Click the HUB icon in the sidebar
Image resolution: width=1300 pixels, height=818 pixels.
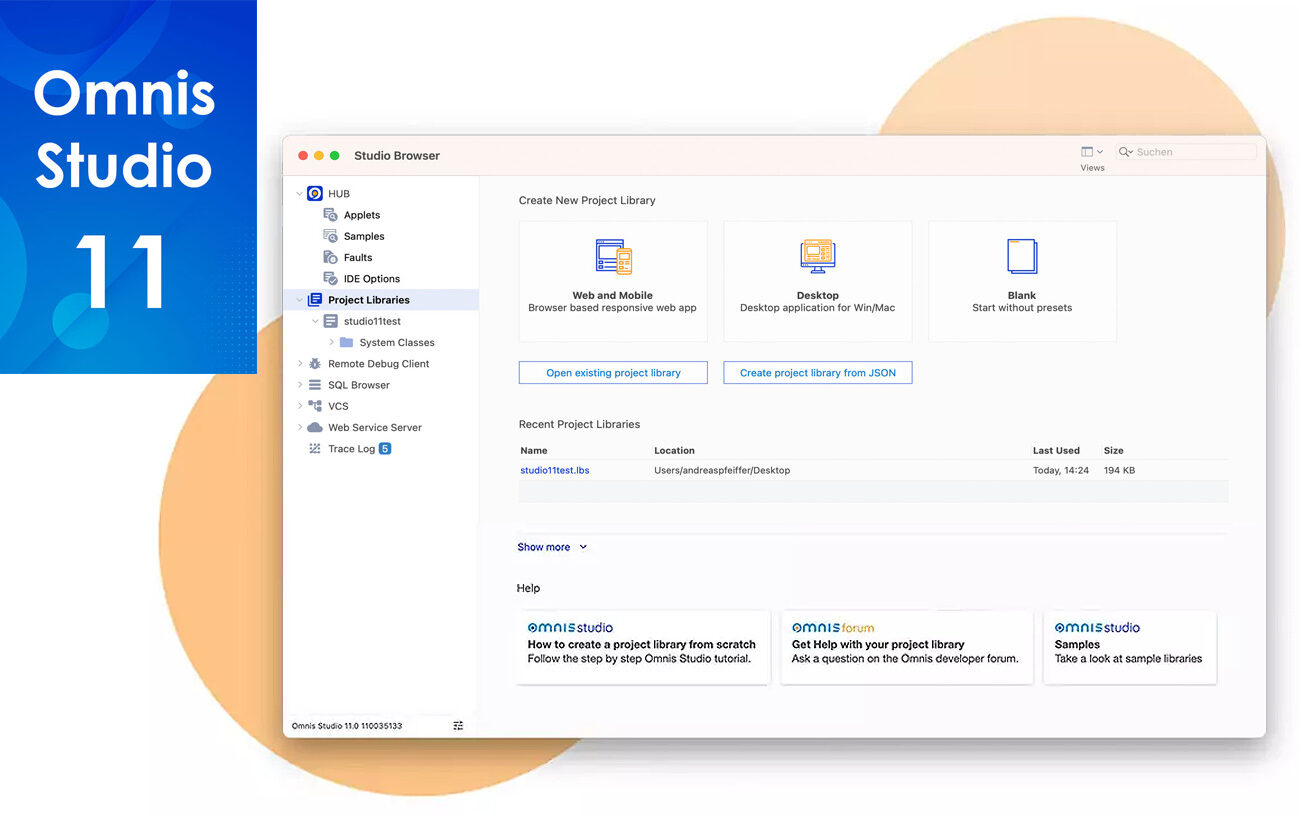[x=315, y=193]
